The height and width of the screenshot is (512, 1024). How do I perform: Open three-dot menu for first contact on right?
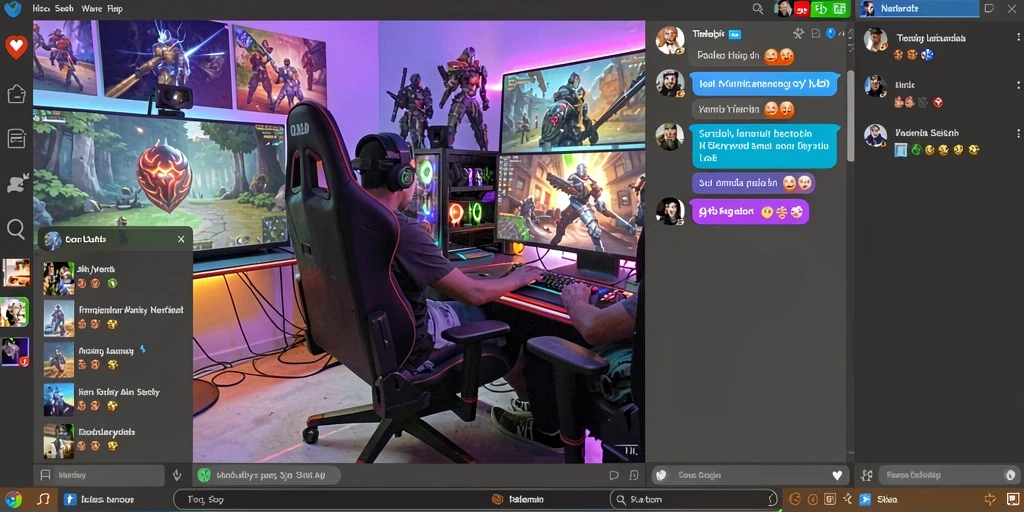[1018, 37]
